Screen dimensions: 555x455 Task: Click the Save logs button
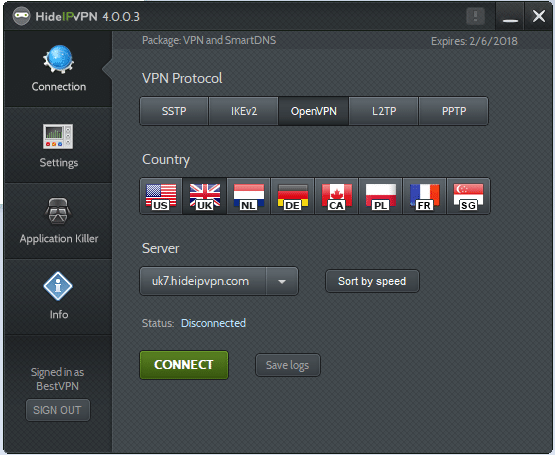point(287,365)
